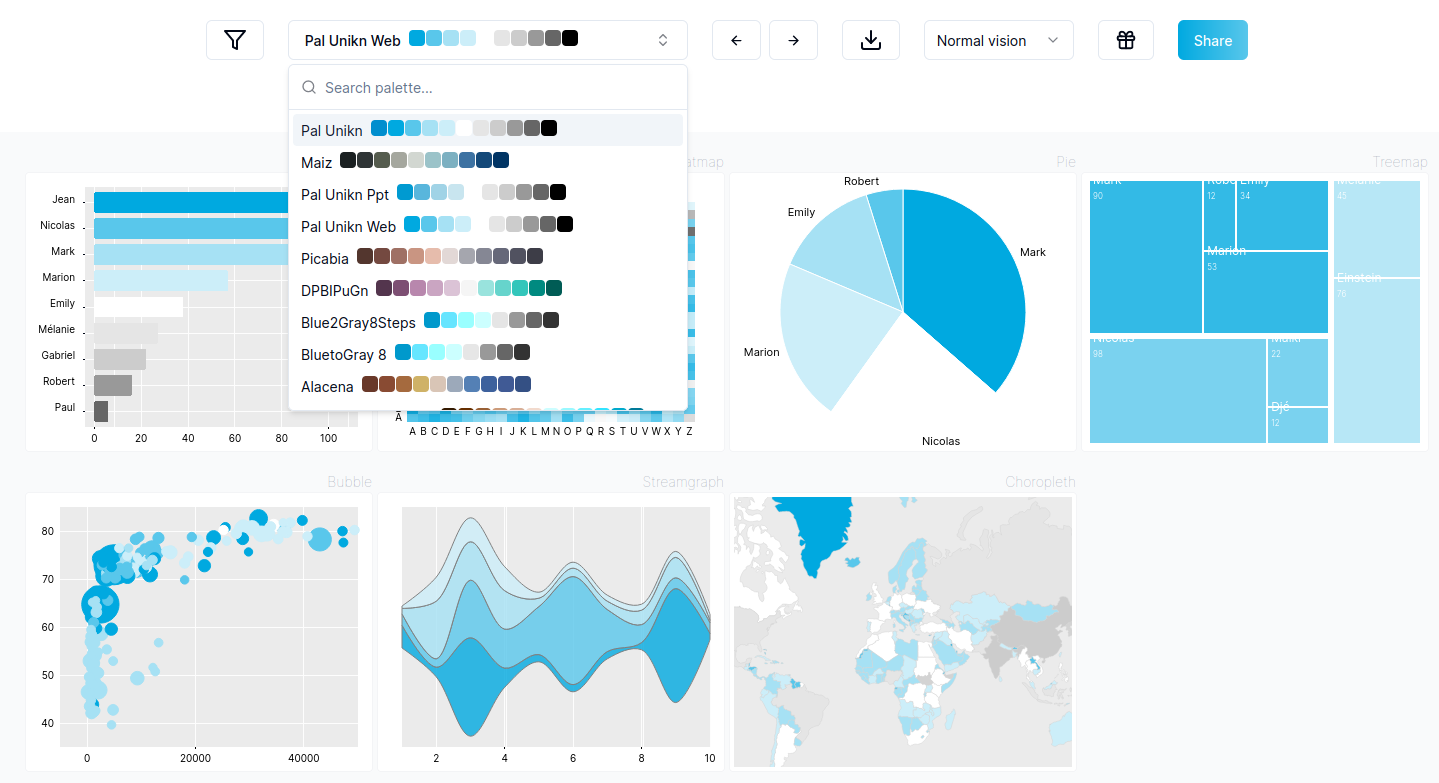
Task: Click the Jean bar in the bar chart
Action: [190, 202]
